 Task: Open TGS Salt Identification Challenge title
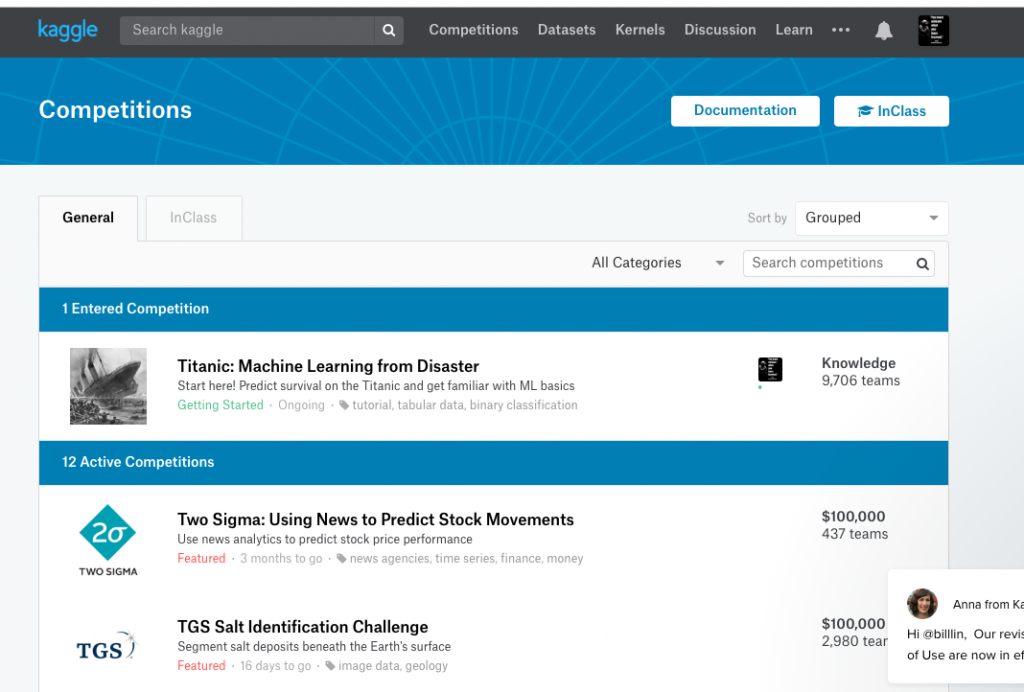(302, 627)
